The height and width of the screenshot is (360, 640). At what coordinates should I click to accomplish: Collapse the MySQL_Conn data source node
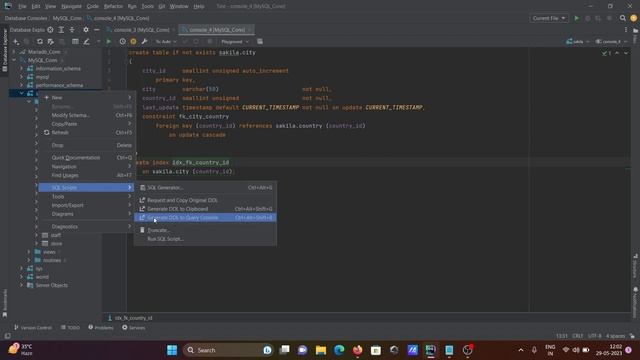tap(14, 60)
